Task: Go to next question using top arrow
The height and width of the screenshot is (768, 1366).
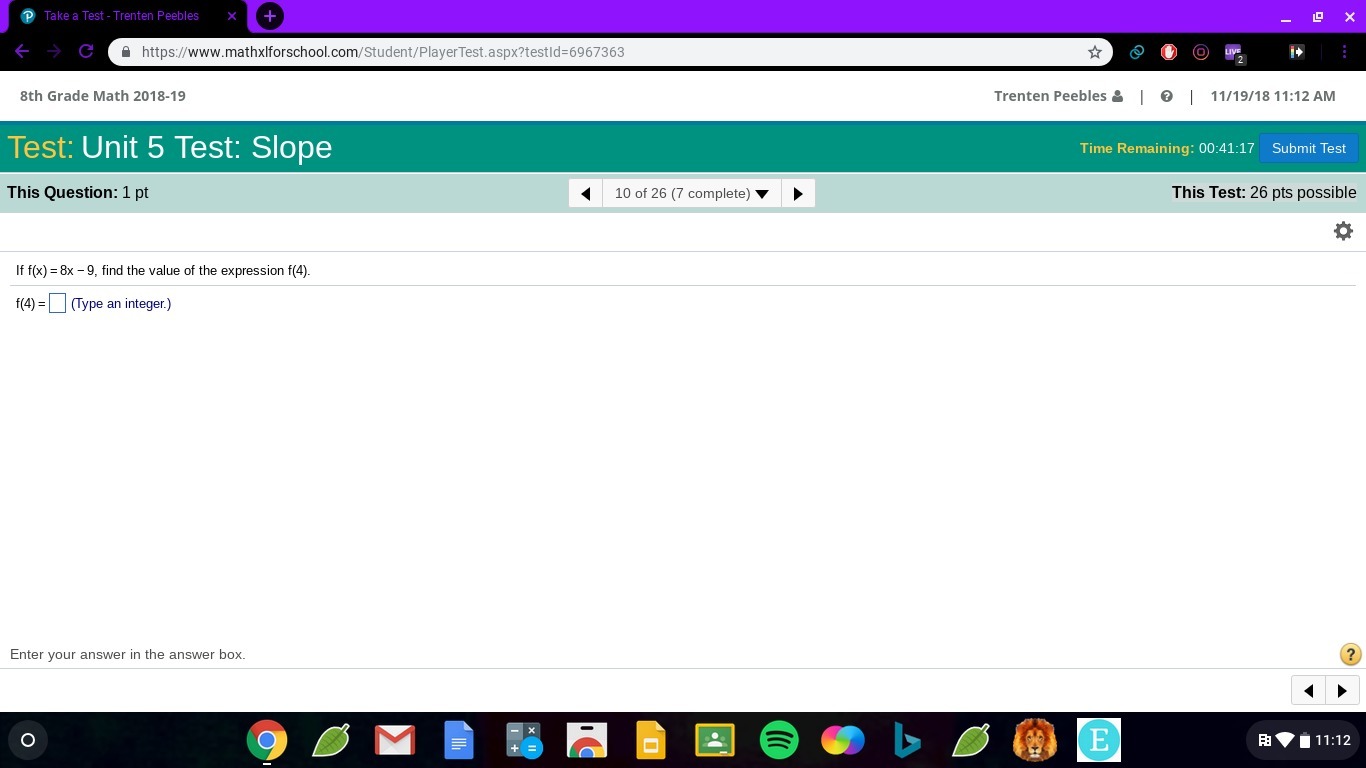Action: click(x=798, y=193)
